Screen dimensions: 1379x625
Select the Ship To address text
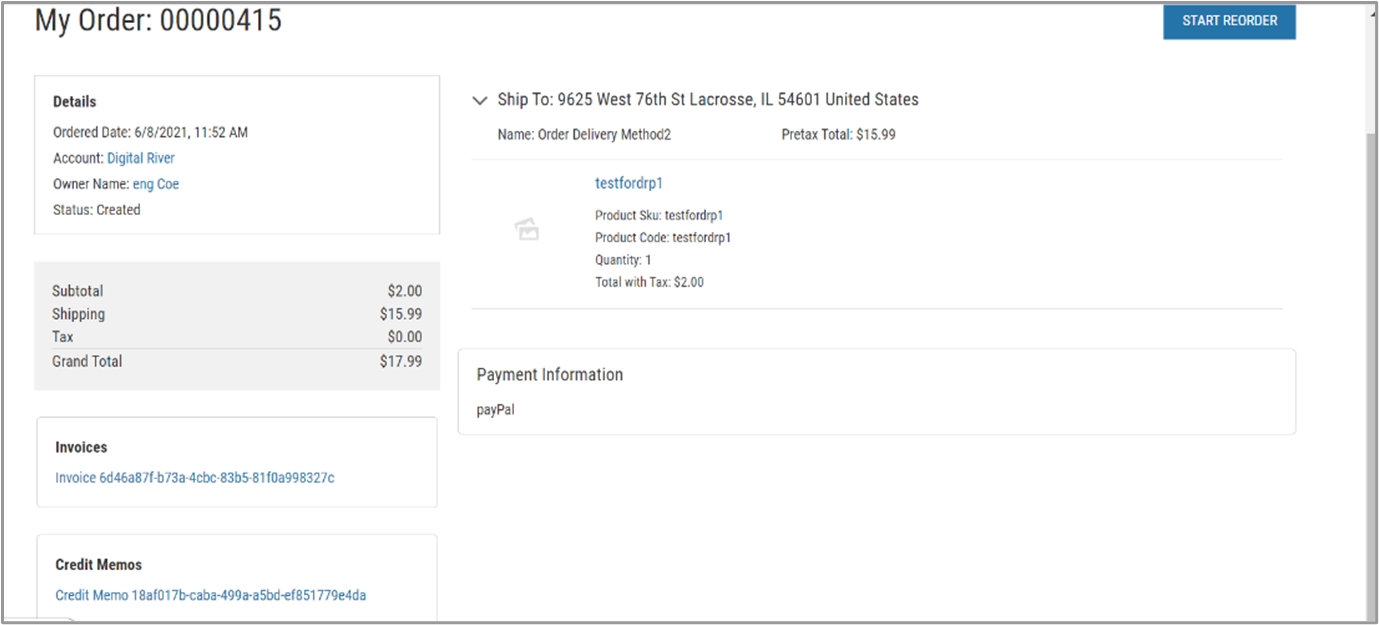point(708,100)
